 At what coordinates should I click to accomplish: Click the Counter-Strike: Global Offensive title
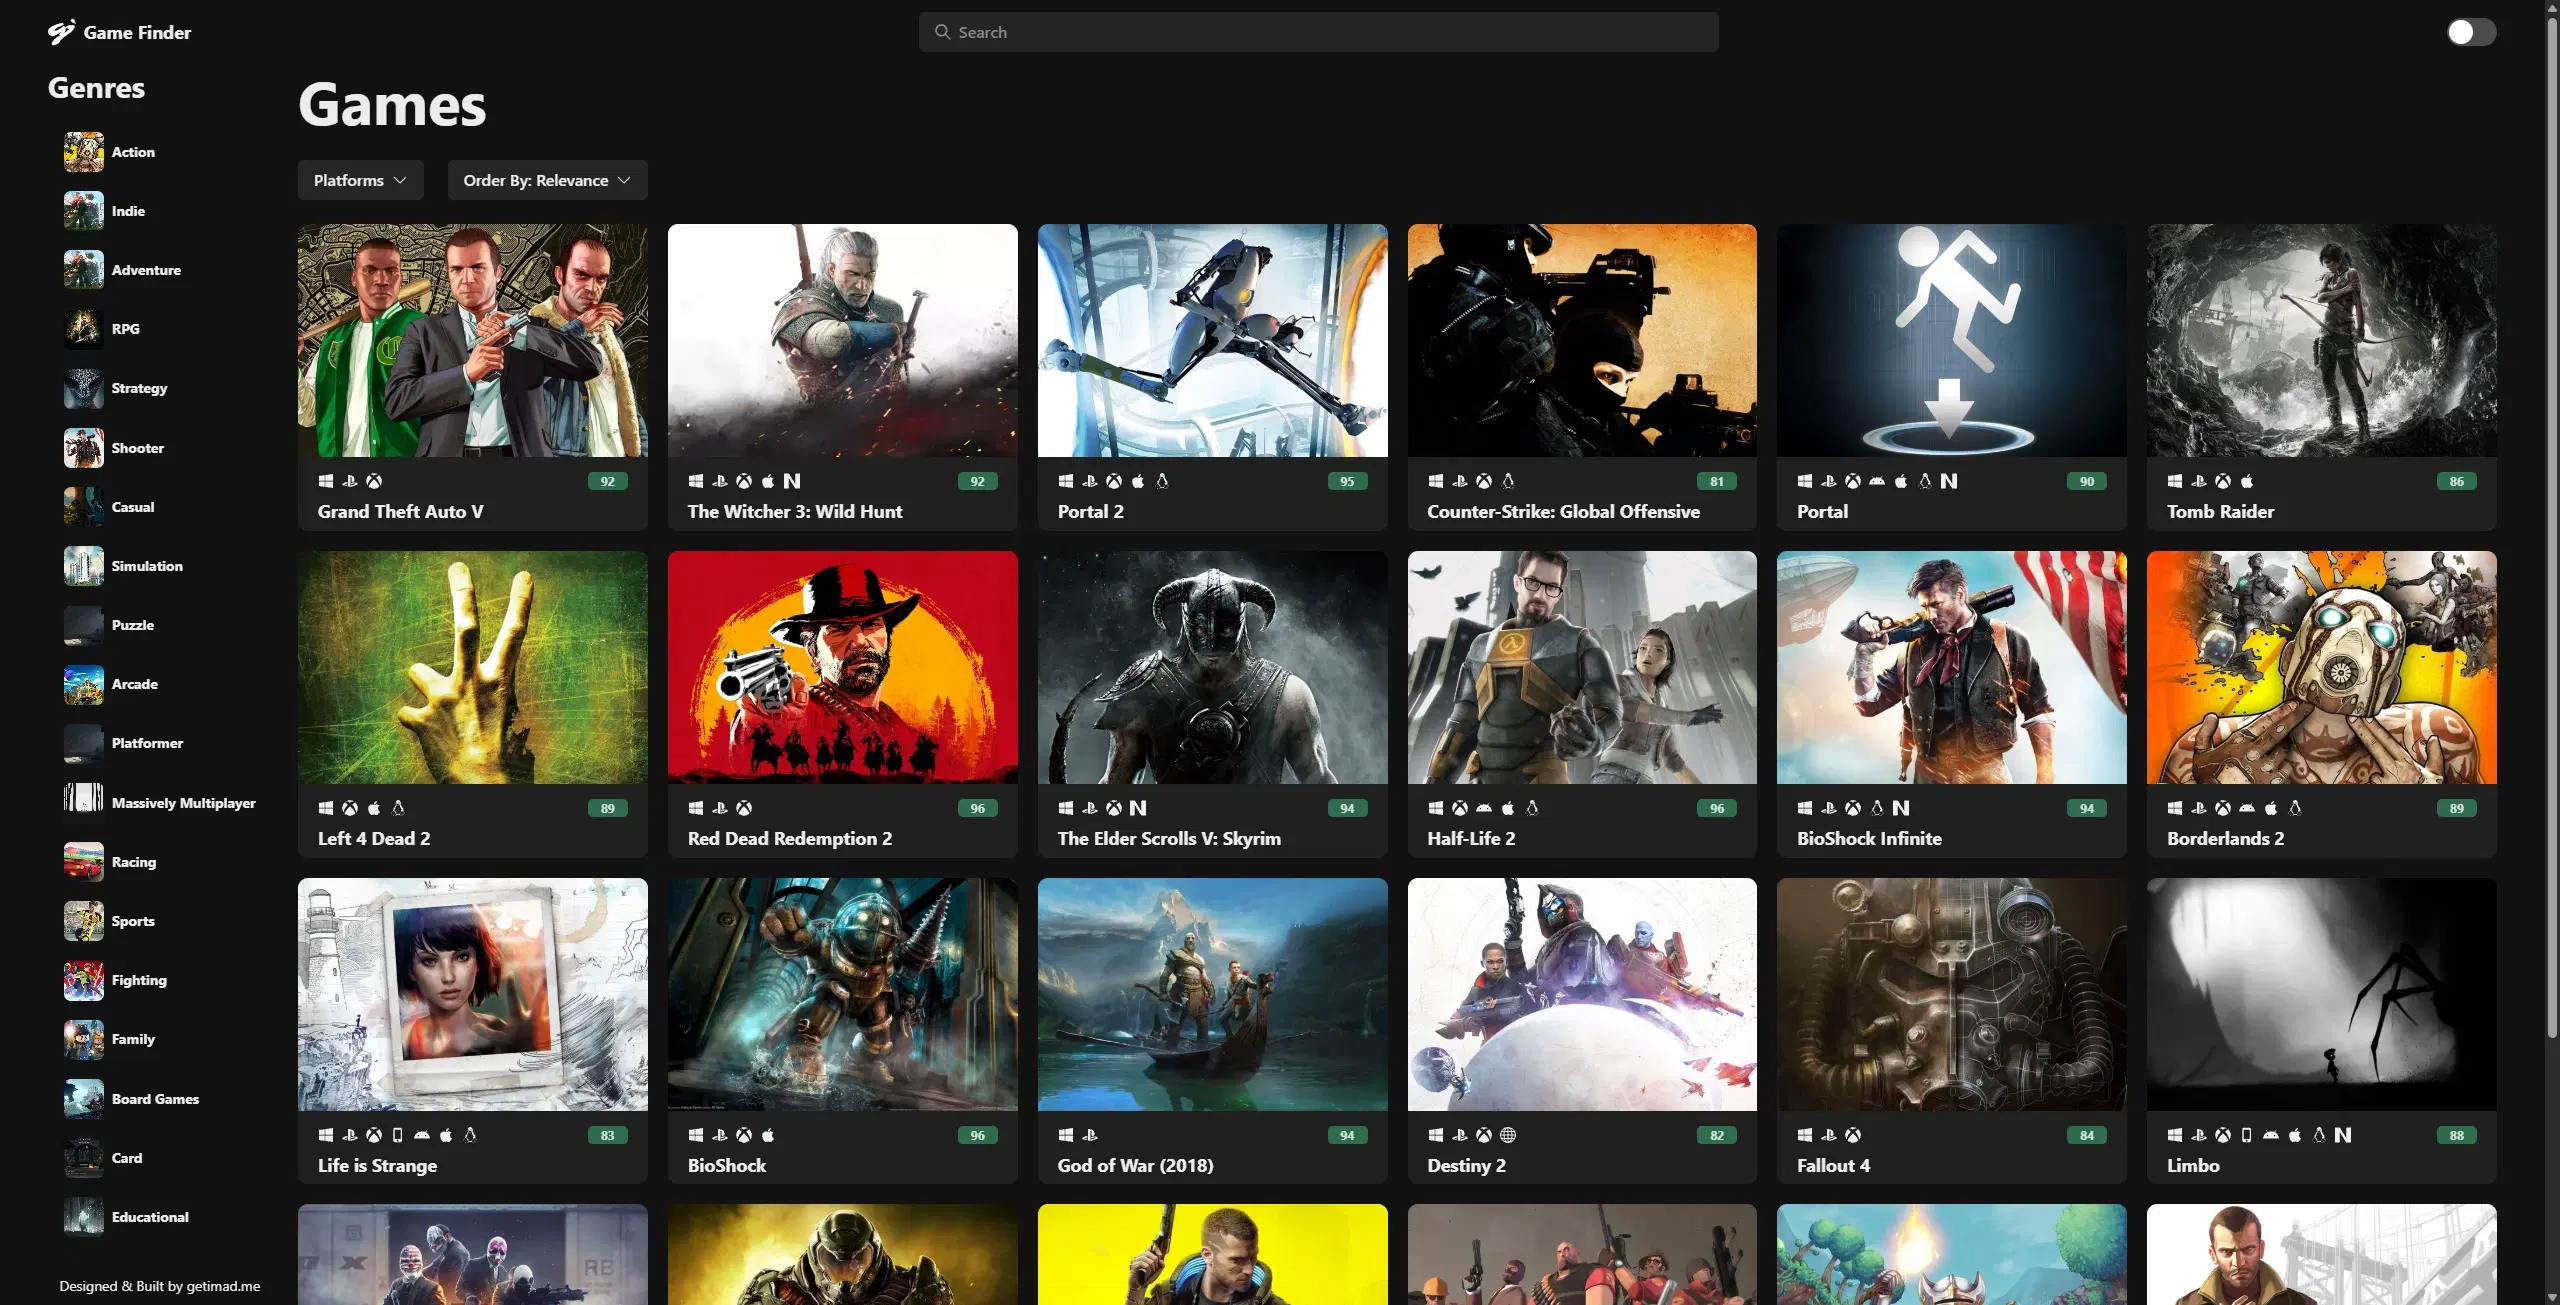point(1563,511)
